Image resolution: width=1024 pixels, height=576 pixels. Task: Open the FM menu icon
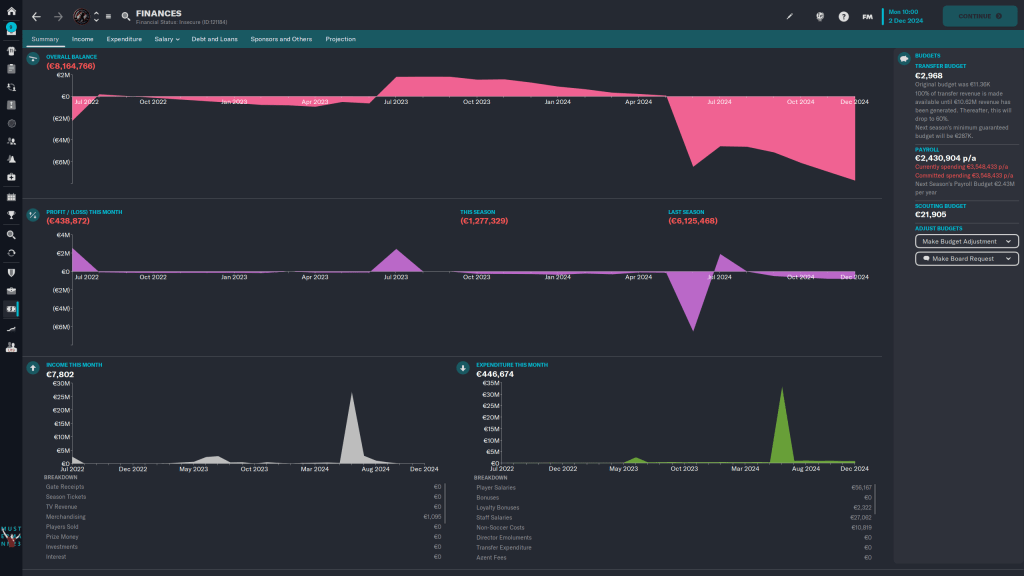point(867,16)
